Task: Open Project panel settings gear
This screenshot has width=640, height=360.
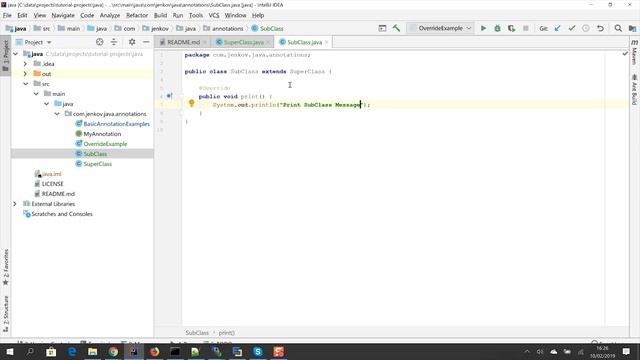Action: [132, 42]
